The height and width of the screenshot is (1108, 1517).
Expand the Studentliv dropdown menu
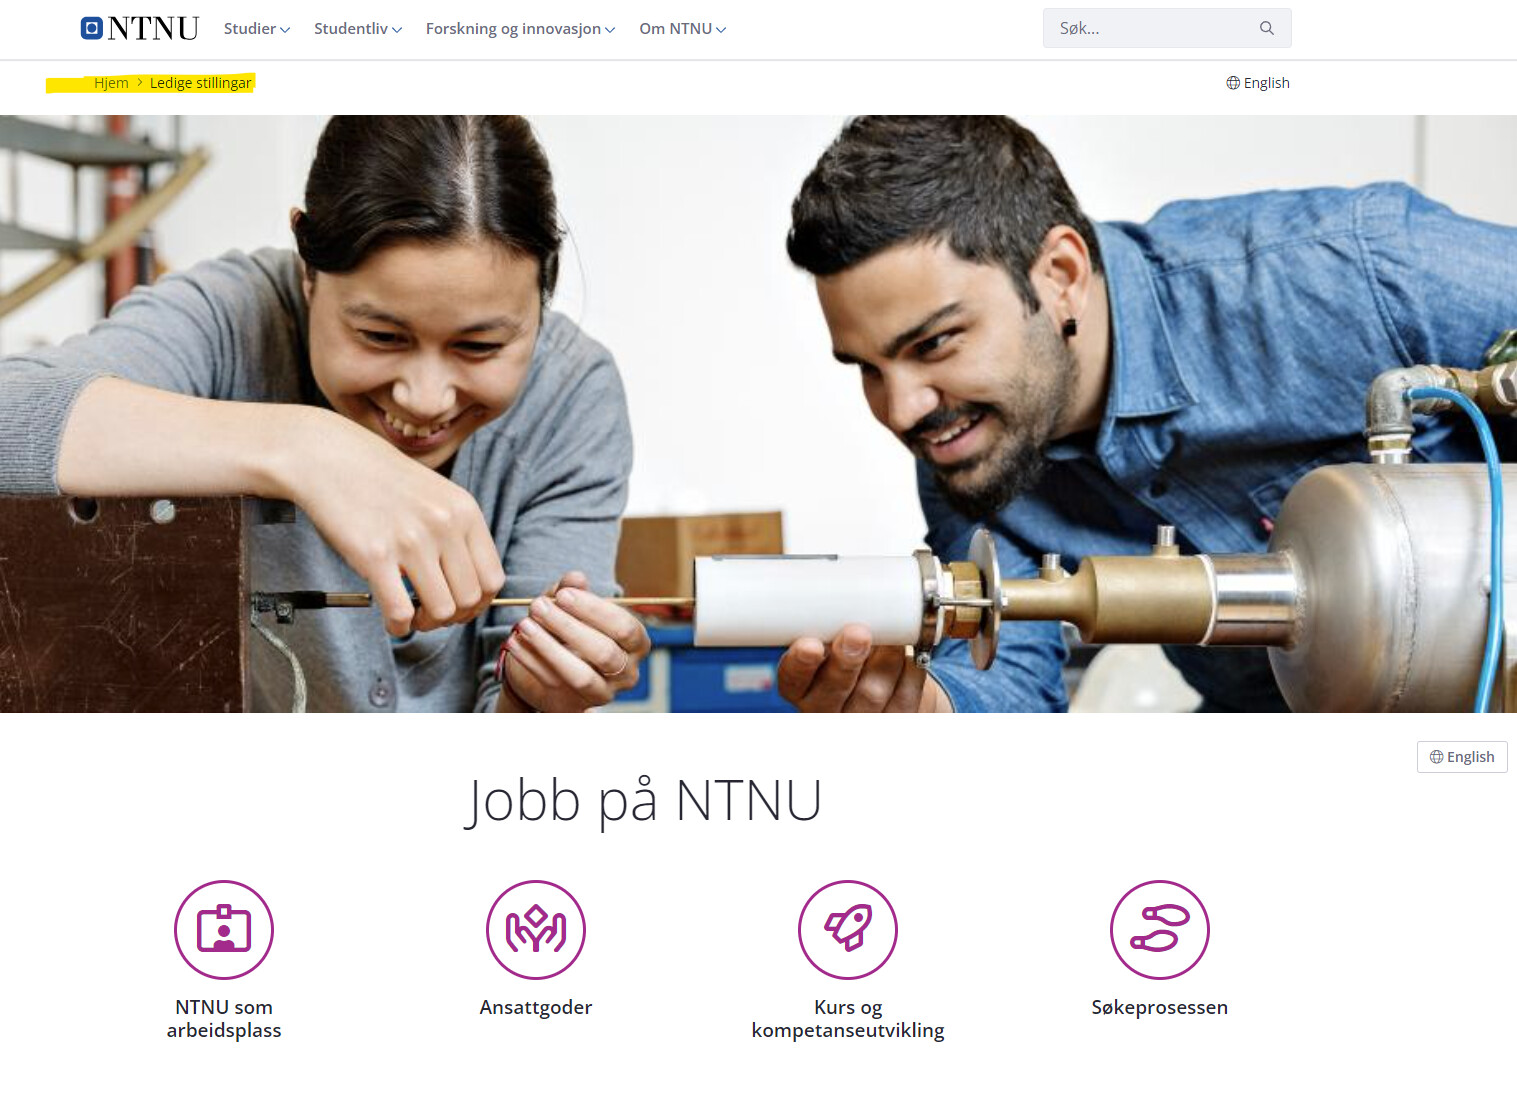(x=358, y=29)
